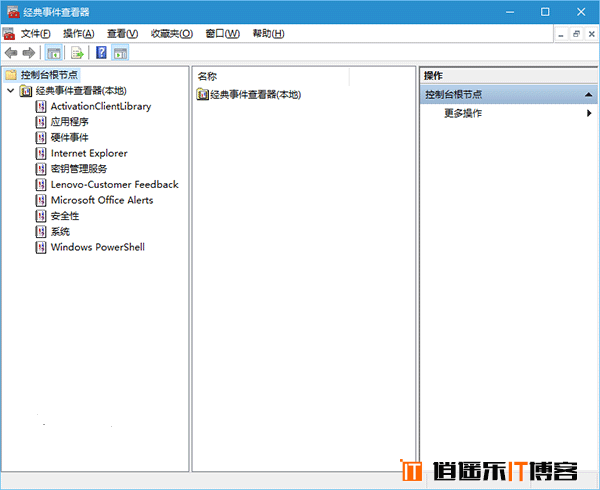This screenshot has width=600, height=490.
Task: Select 控制台根节点 in the tree
Action: pos(49,75)
